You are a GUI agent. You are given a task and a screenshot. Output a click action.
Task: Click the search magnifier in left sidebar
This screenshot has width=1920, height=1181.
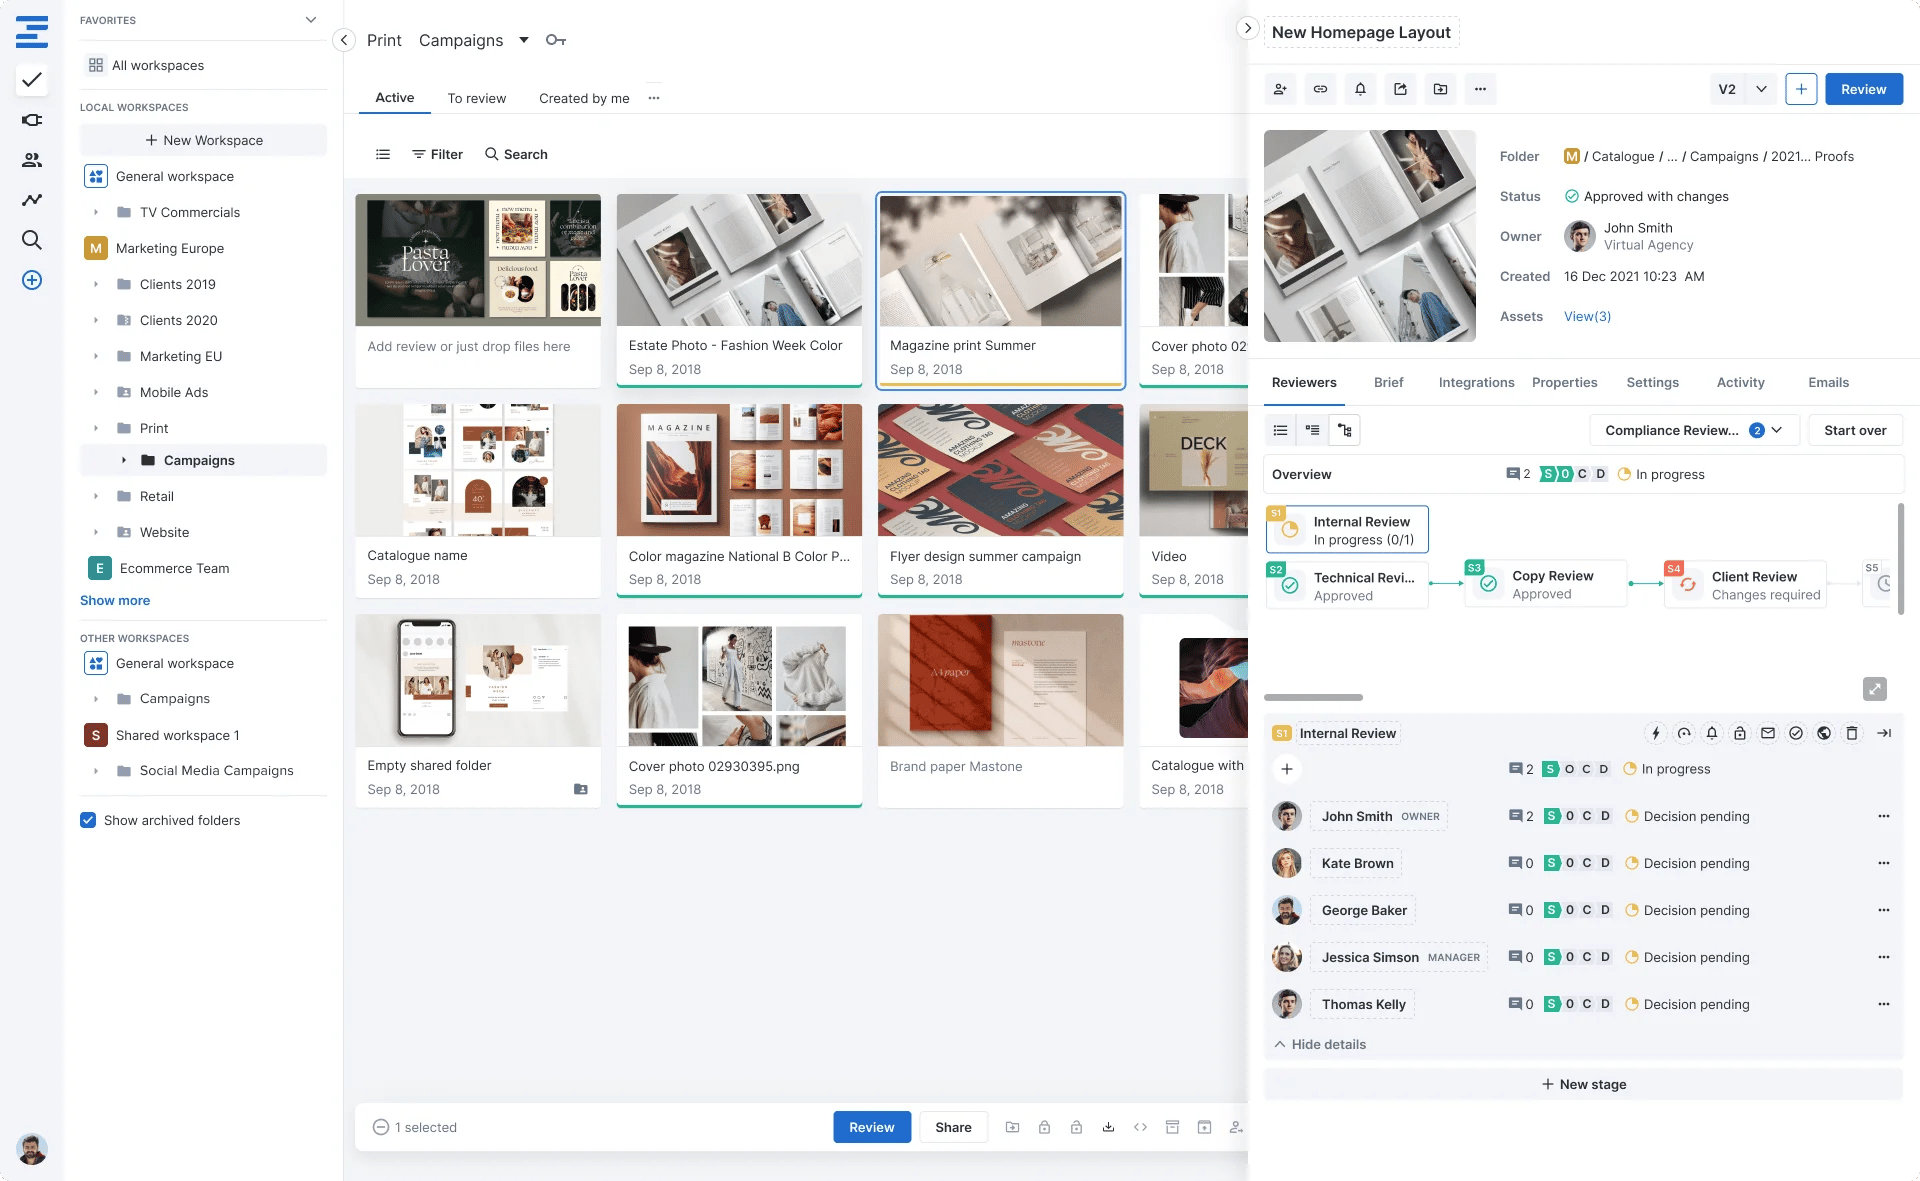pyautogui.click(x=32, y=240)
